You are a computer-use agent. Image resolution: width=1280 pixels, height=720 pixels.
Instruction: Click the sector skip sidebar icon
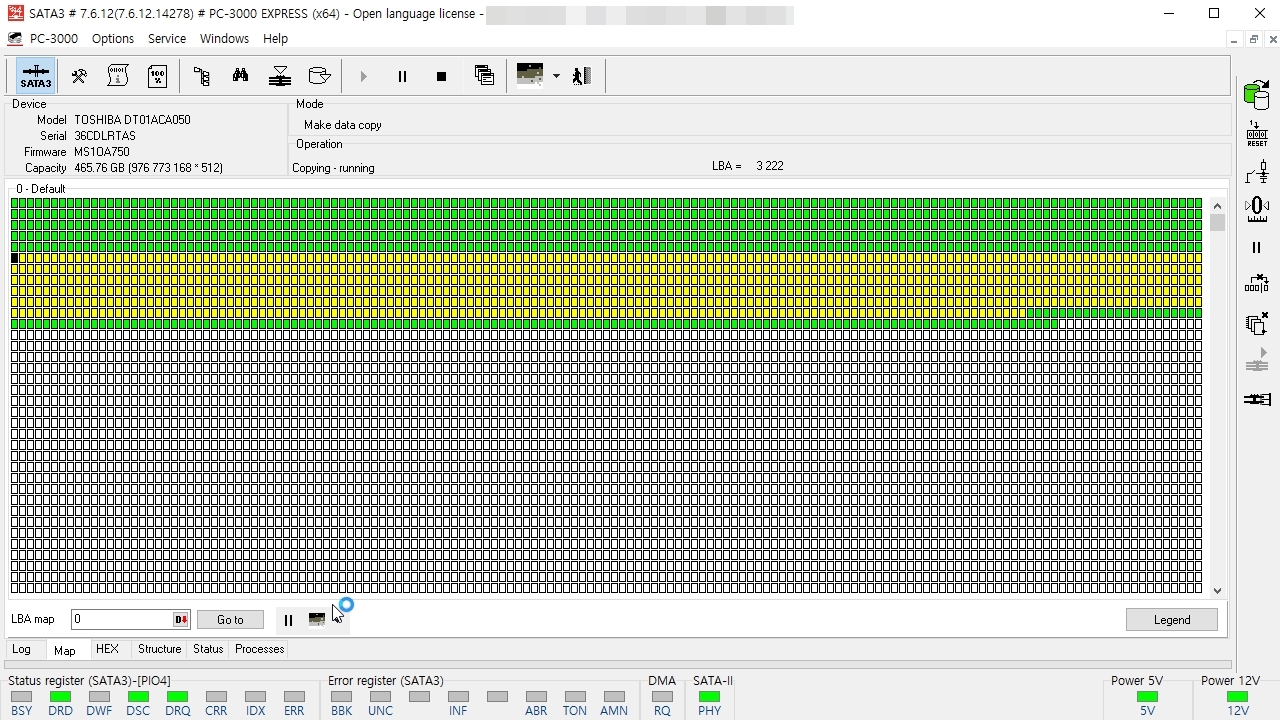click(1257, 285)
